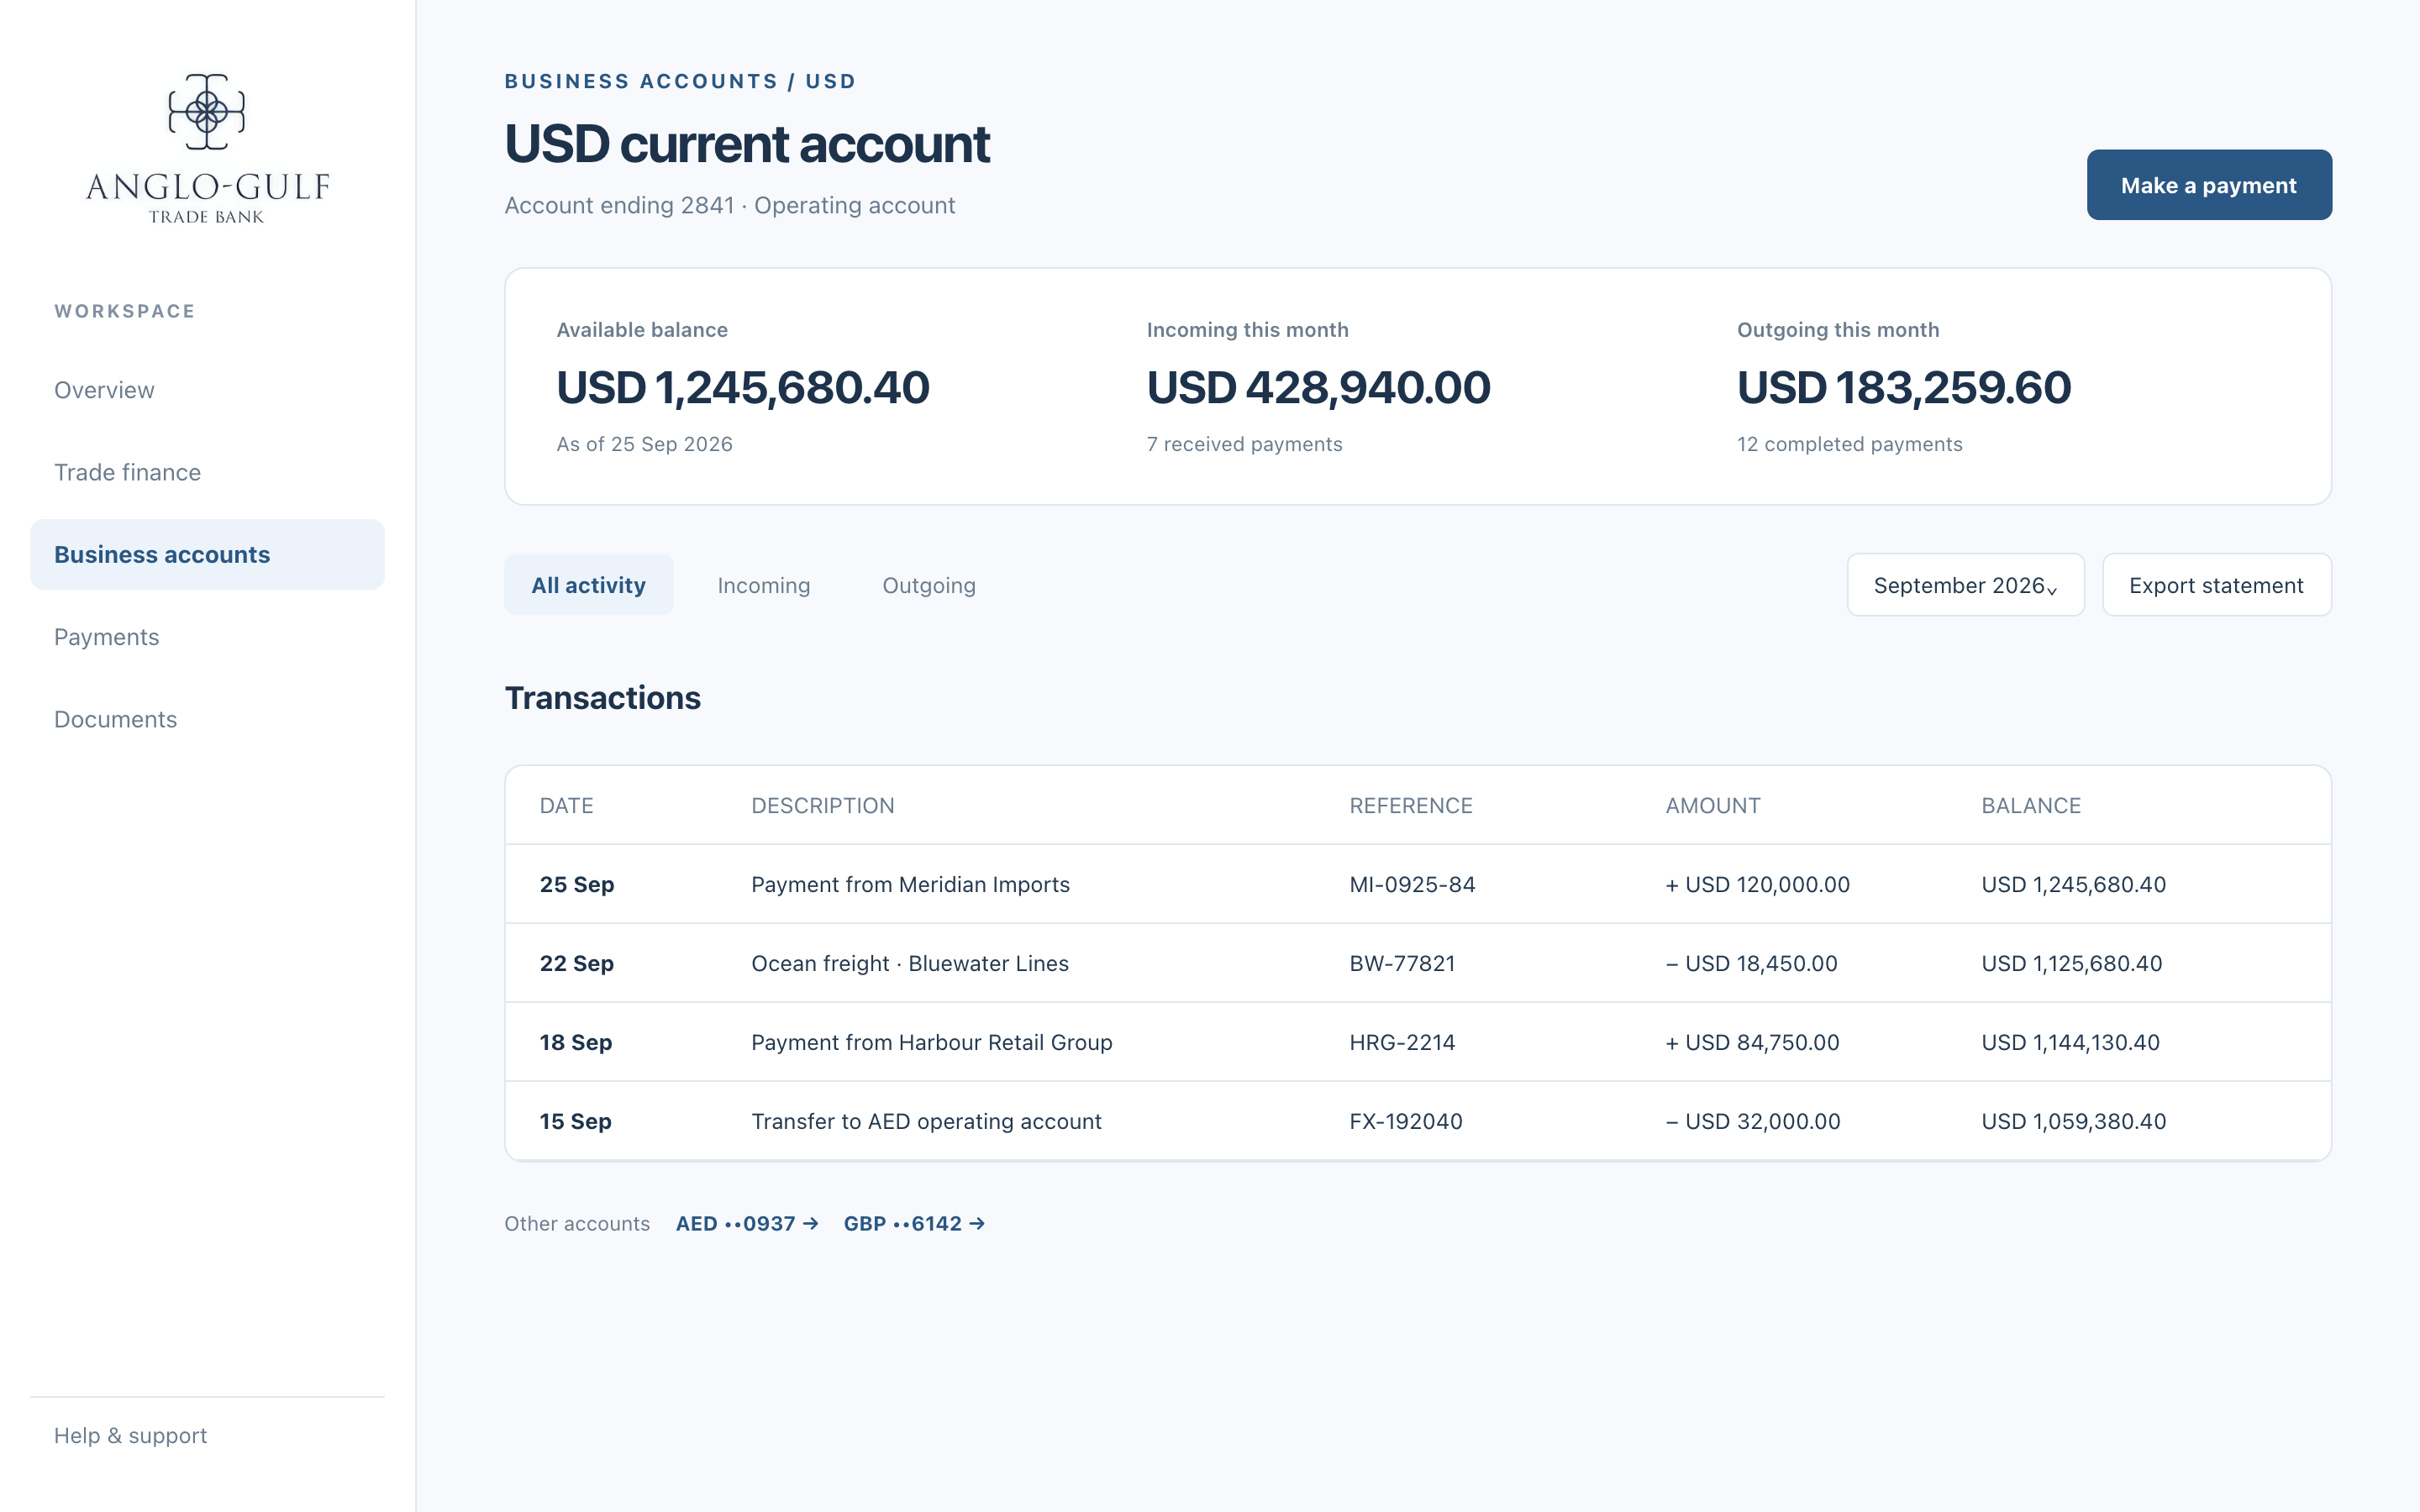The width and height of the screenshot is (2420, 1512).
Task: Open Payments from the workspace menu
Action: (207, 637)
